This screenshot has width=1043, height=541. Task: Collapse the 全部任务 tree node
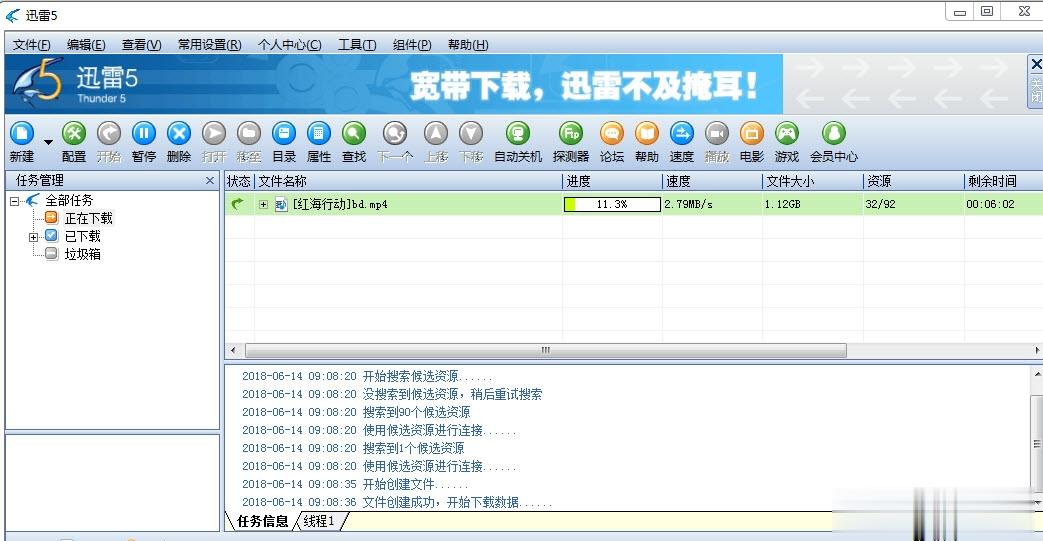[x=15, y=200]
